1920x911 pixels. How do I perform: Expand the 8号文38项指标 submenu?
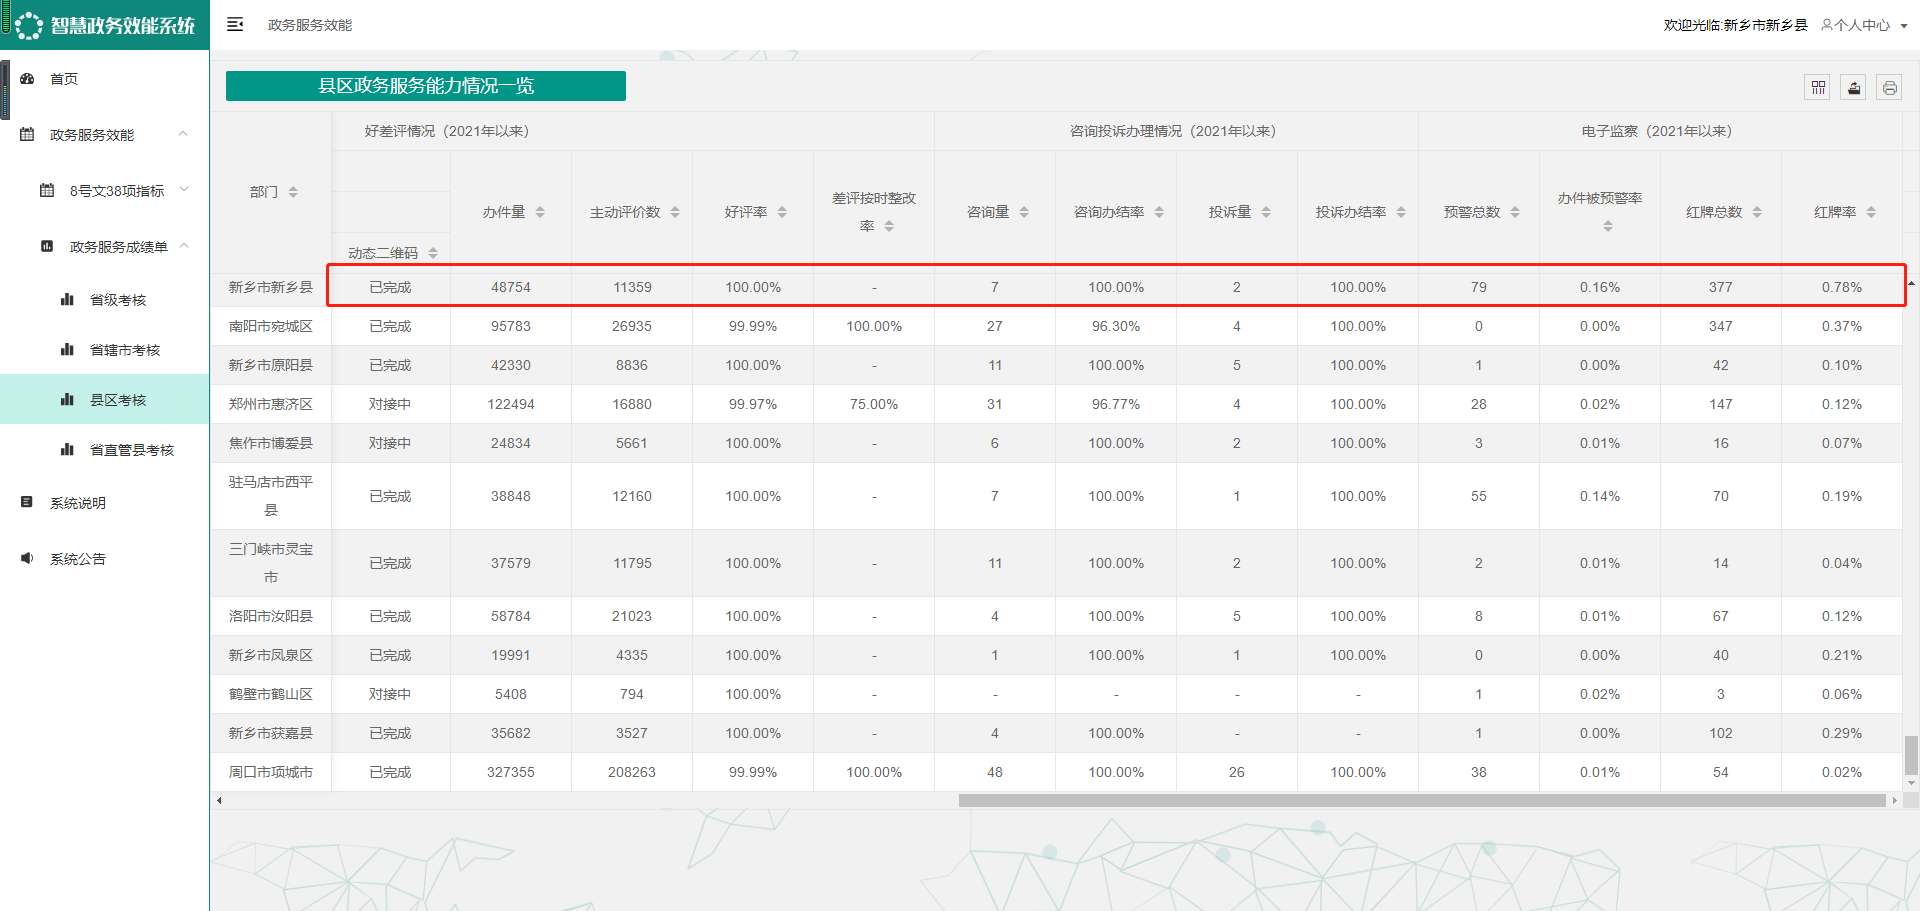click(x=183, y=190)
